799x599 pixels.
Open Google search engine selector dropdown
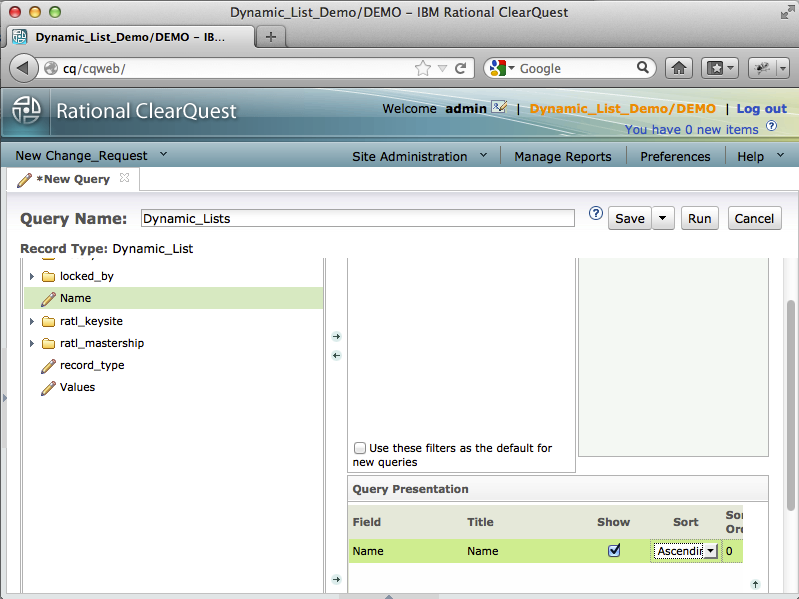click(x=512, y=68)
